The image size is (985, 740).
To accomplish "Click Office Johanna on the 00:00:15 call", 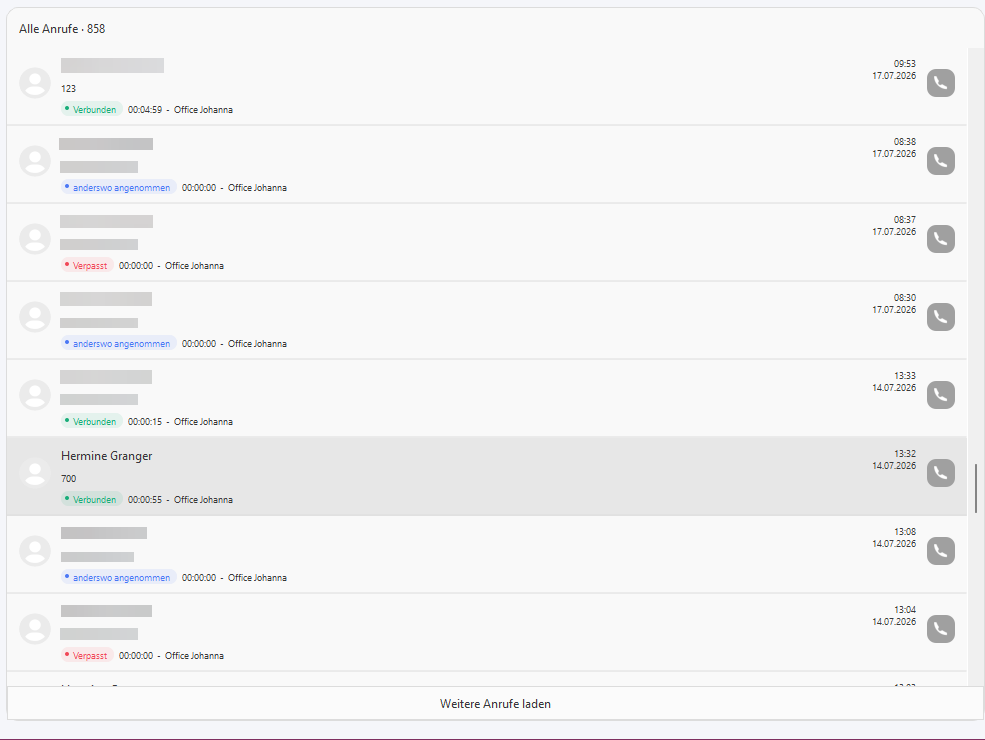I will 204,422.
